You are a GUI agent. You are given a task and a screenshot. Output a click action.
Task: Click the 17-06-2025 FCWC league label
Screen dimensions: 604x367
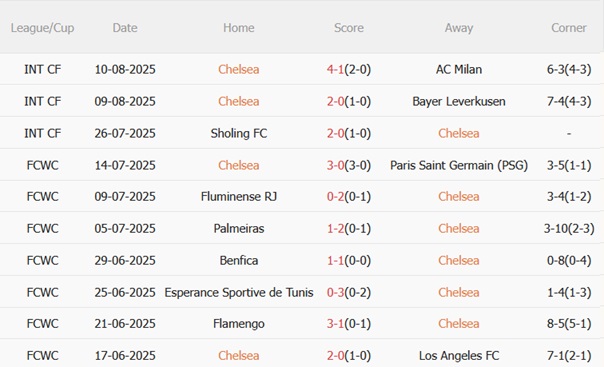pos(42,355)
